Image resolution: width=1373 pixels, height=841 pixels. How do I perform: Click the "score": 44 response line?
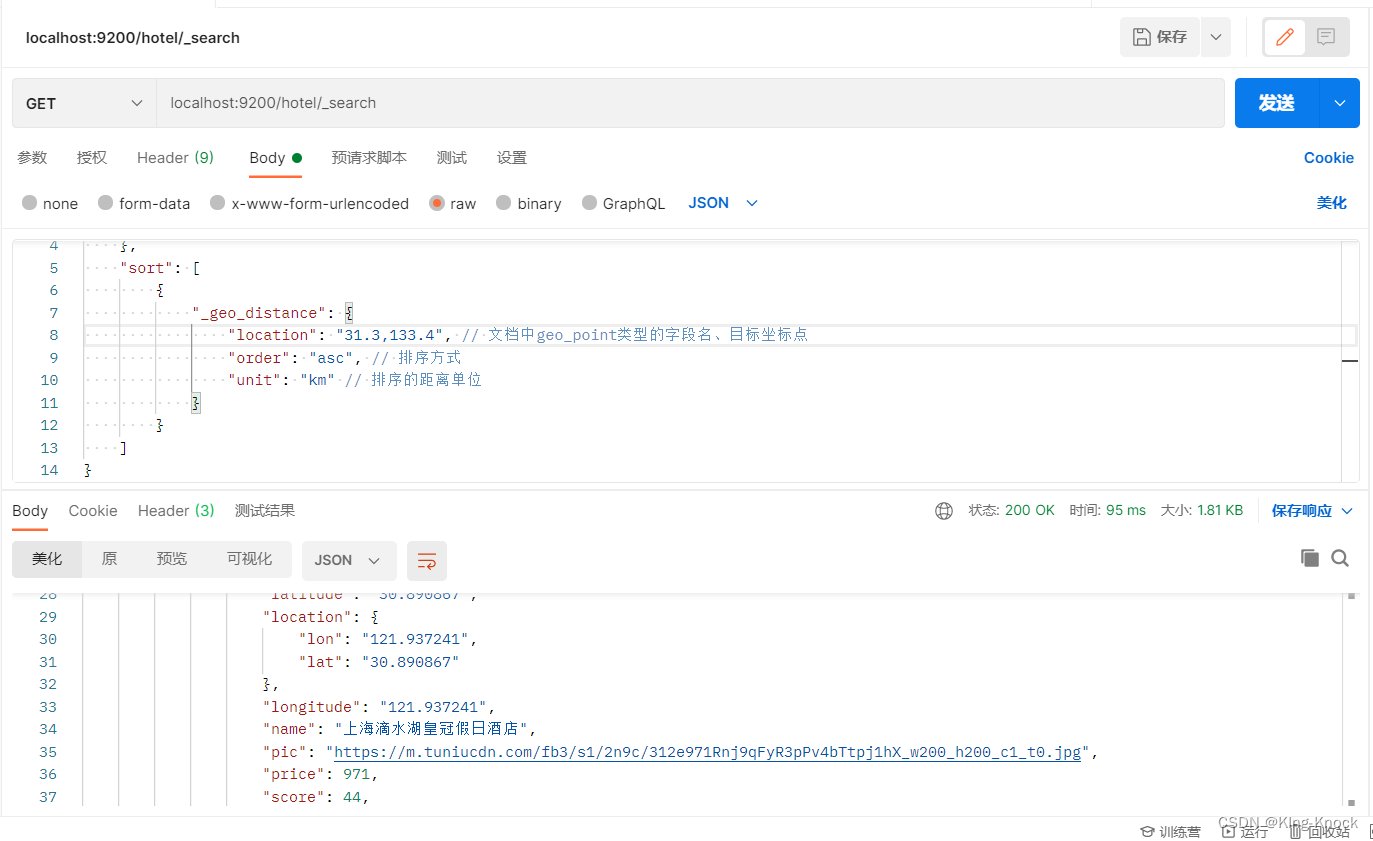tap(316, 797)
